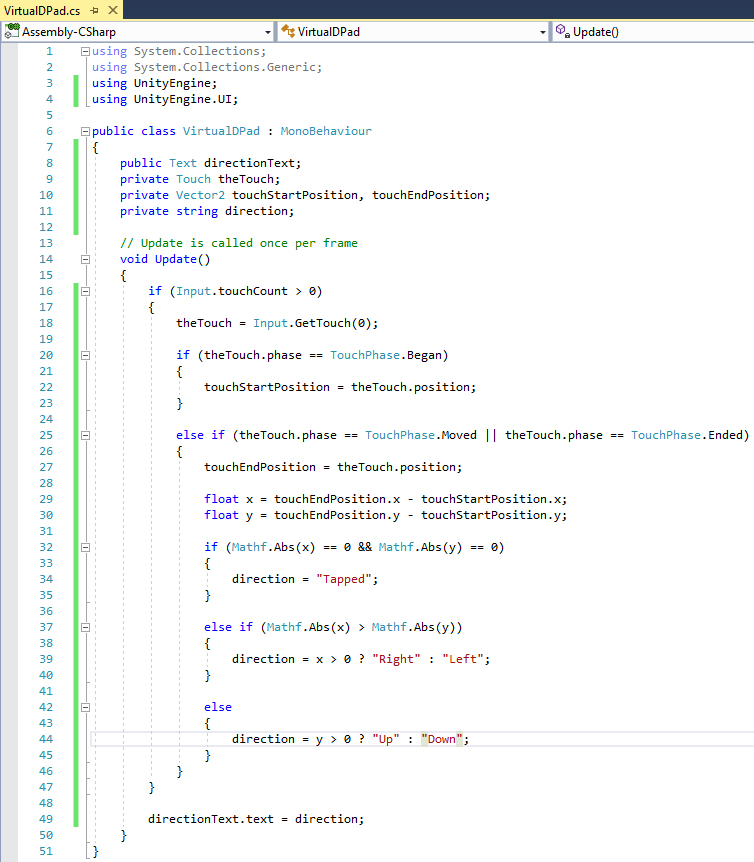
Task: Collapse the if Input.touchCount block
Action: pos(85,291)
